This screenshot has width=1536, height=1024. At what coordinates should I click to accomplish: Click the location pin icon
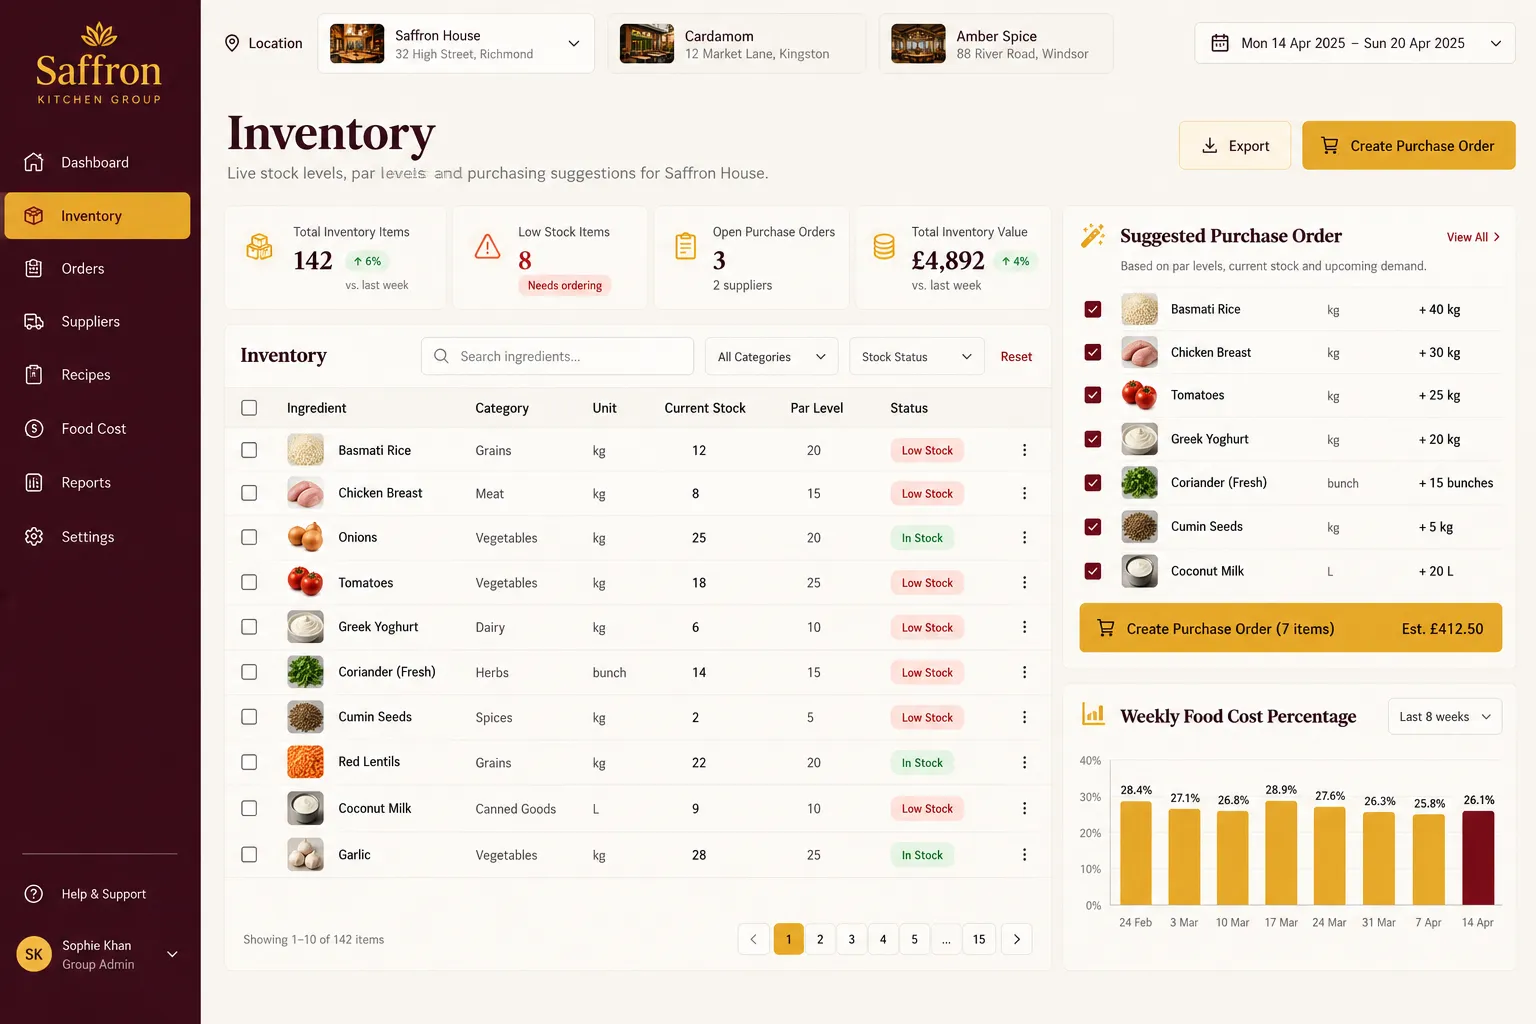coord(232,43)
